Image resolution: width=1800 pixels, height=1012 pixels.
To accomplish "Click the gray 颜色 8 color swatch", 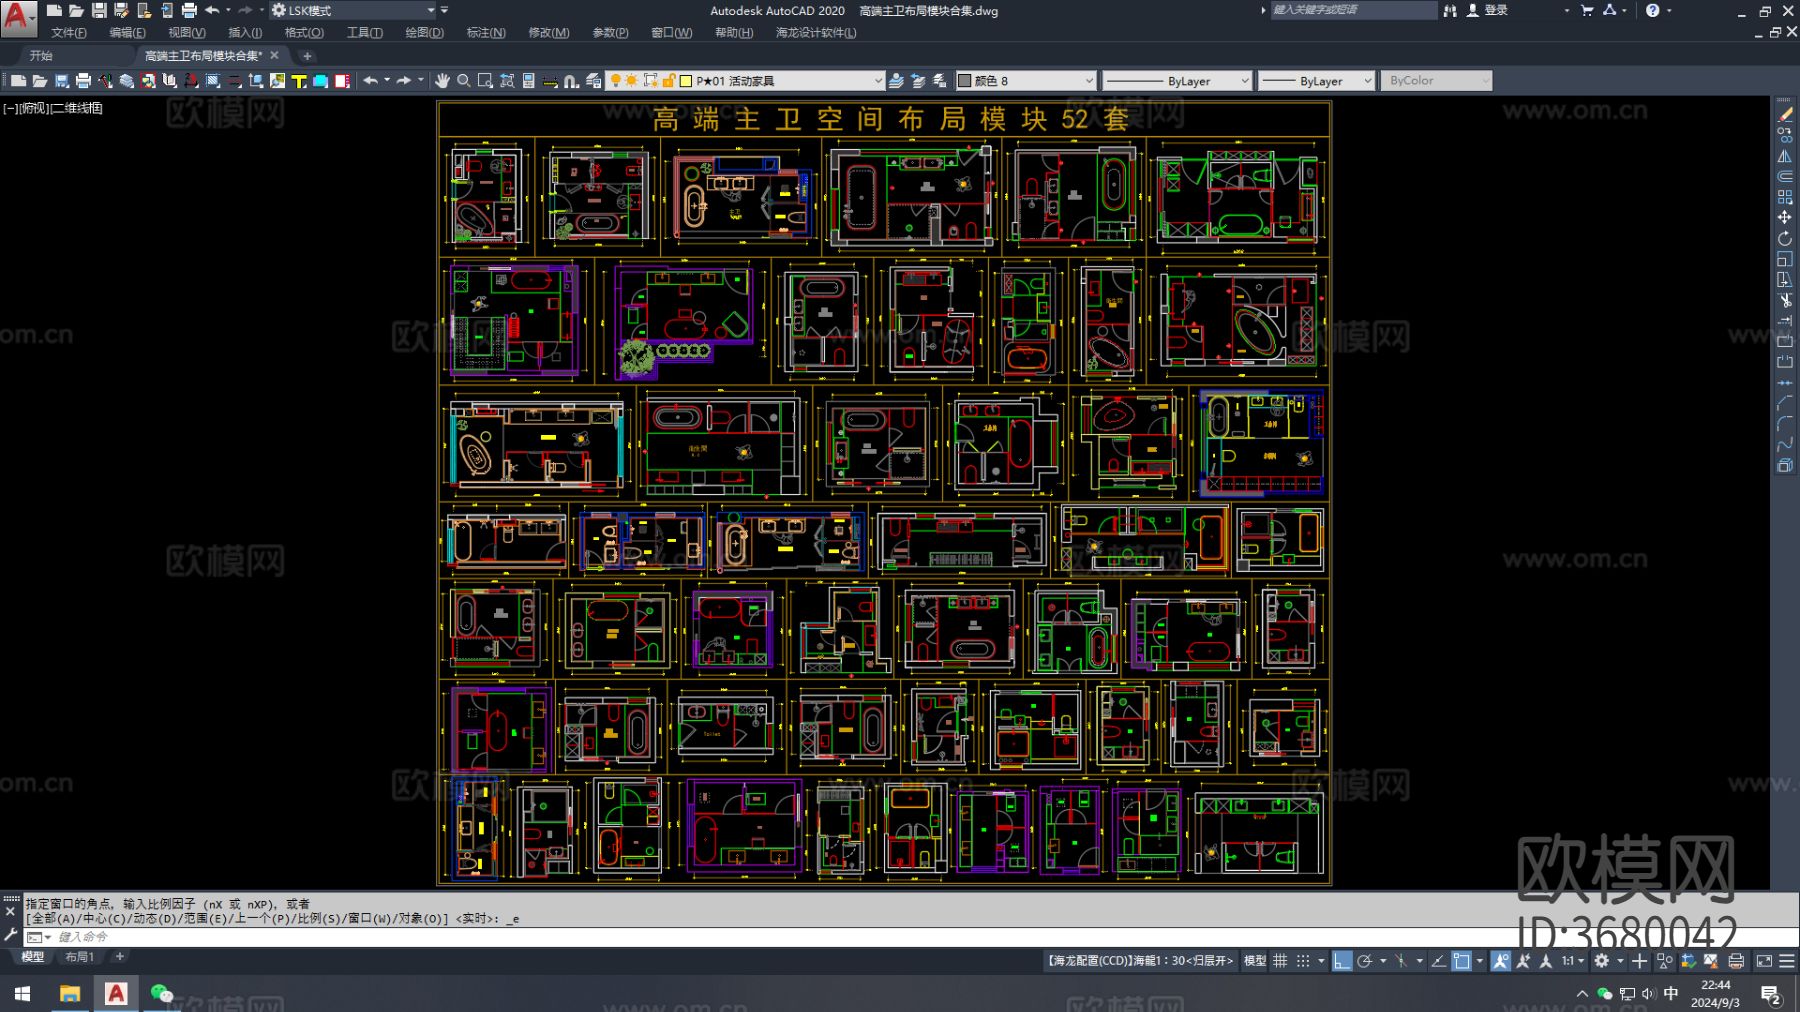I will pos(965,81).
